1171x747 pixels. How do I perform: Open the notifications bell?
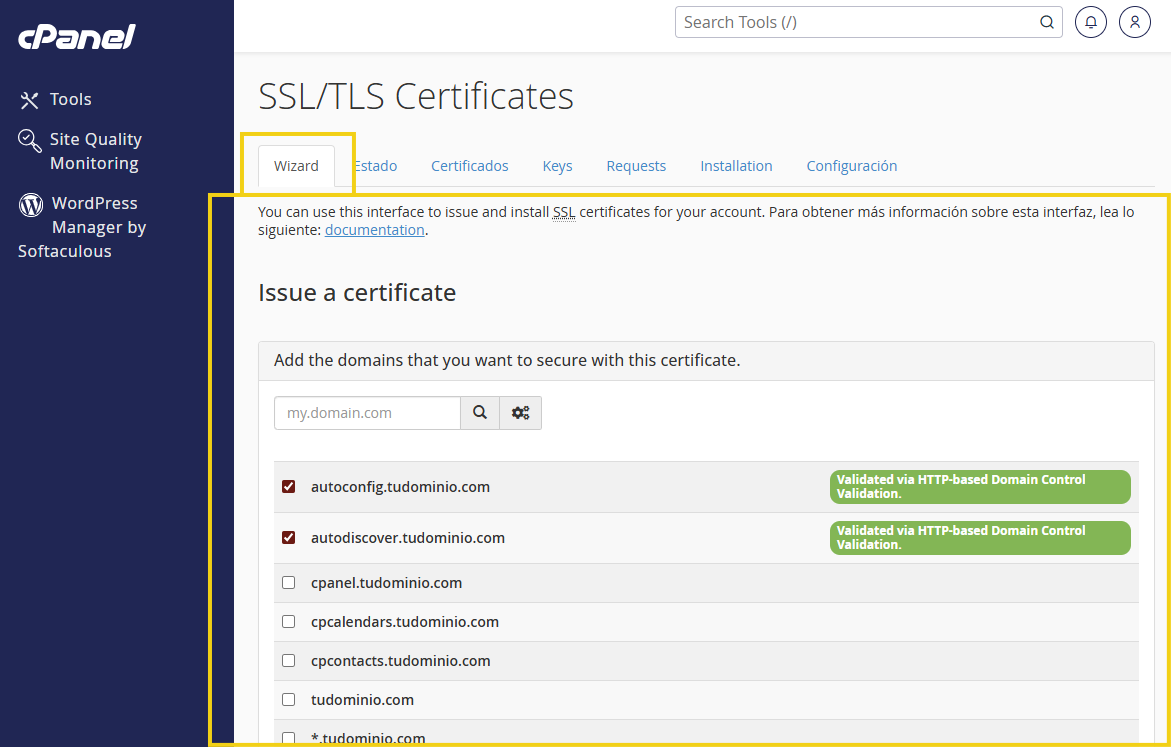point(1090,22)
